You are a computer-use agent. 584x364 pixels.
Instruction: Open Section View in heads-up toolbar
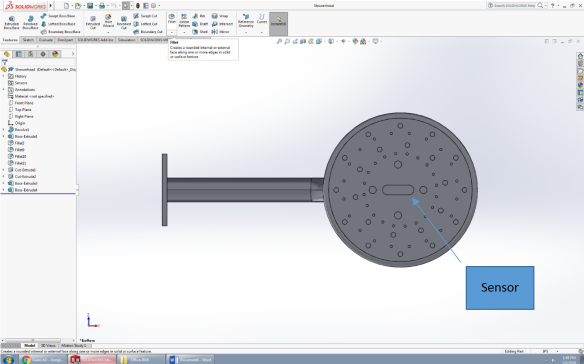pyautogui.click(x=303, y=41)
